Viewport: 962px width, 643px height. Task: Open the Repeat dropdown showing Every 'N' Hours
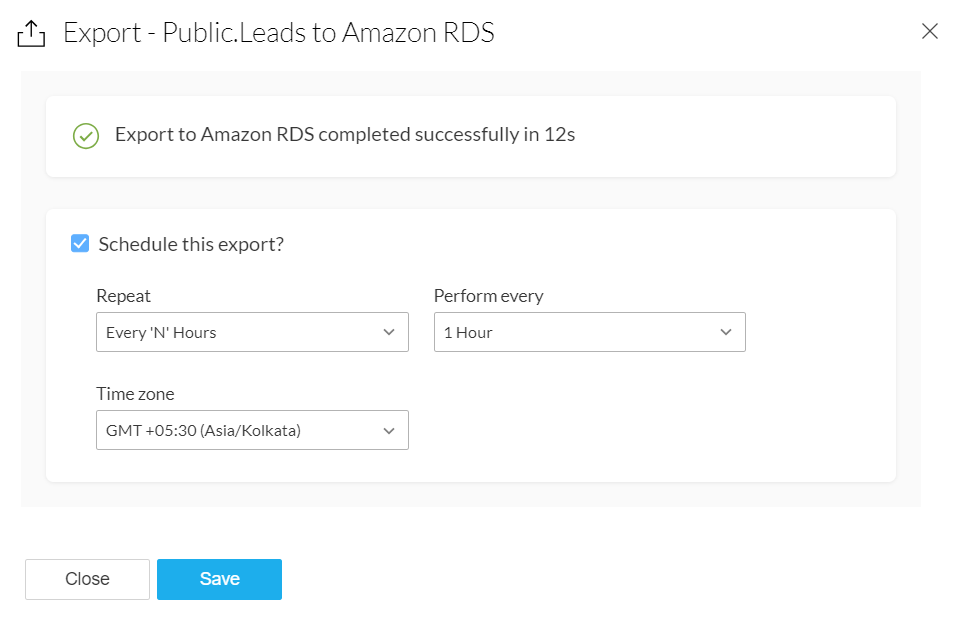[252, 332]
